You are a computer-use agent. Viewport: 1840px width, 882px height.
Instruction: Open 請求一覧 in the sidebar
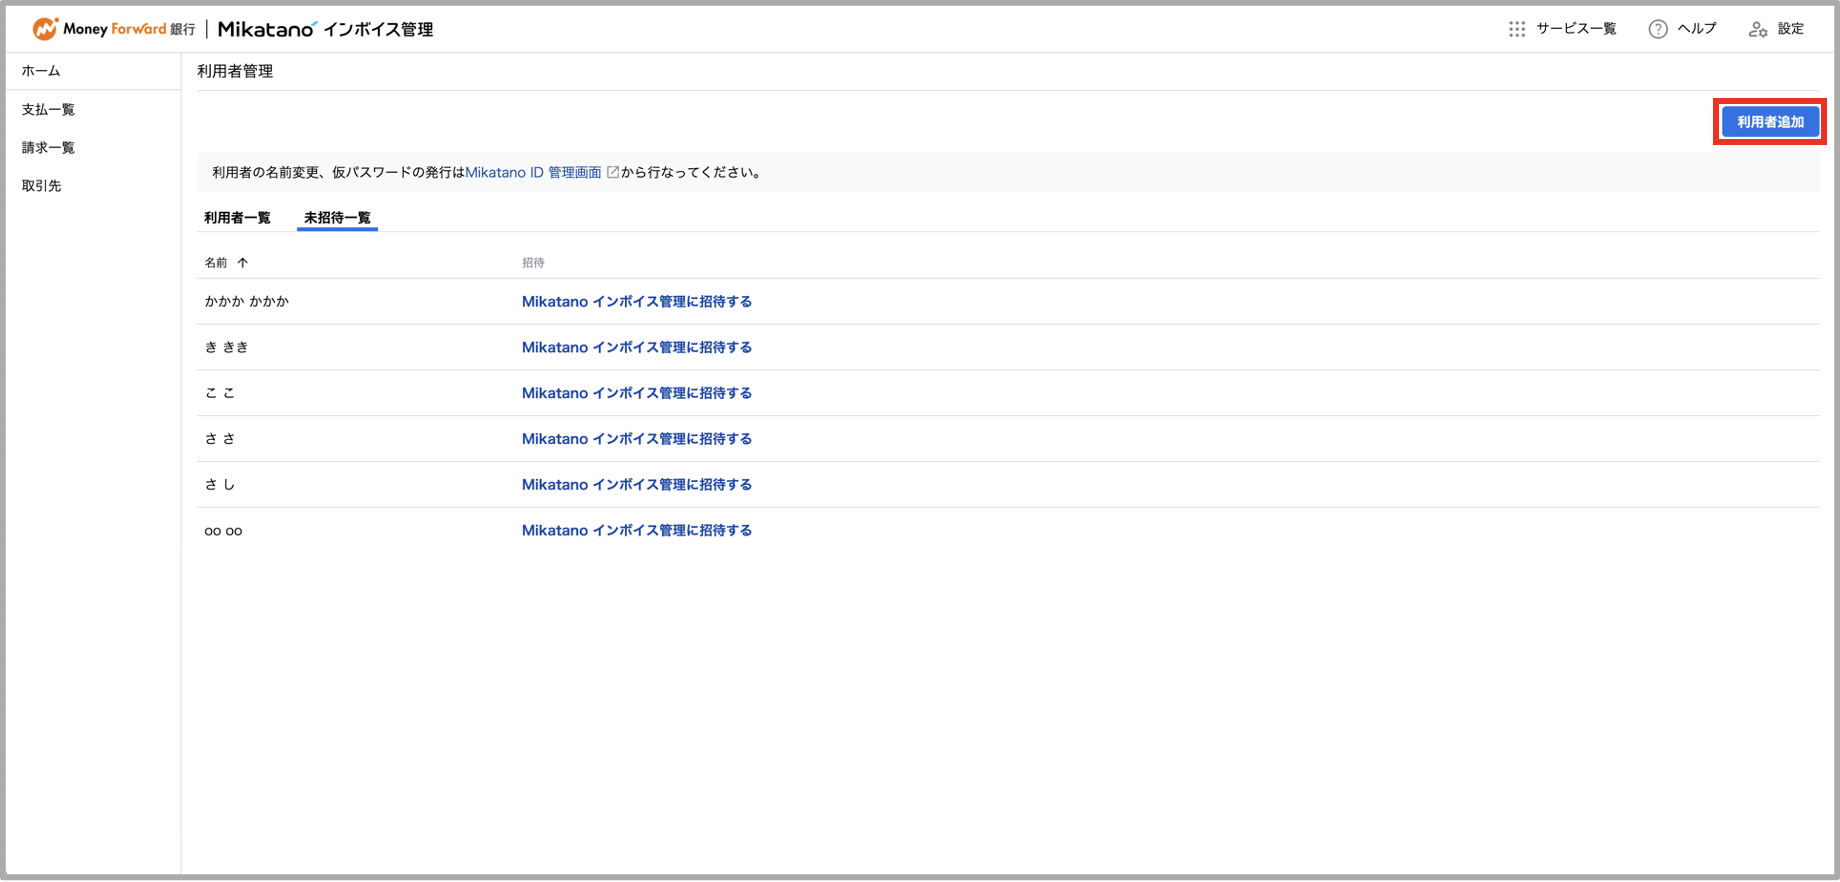click(x=48, y=147)
